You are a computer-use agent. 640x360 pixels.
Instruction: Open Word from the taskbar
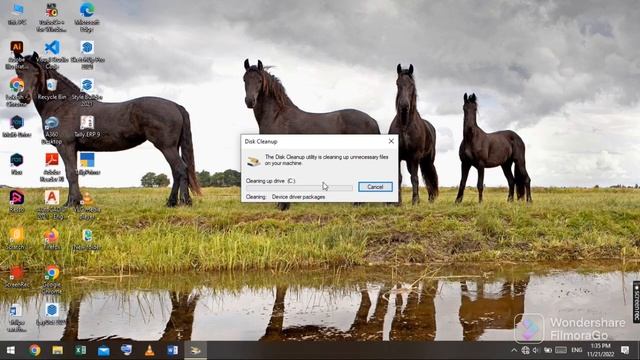pyautogui.click(x=172, y=350)
